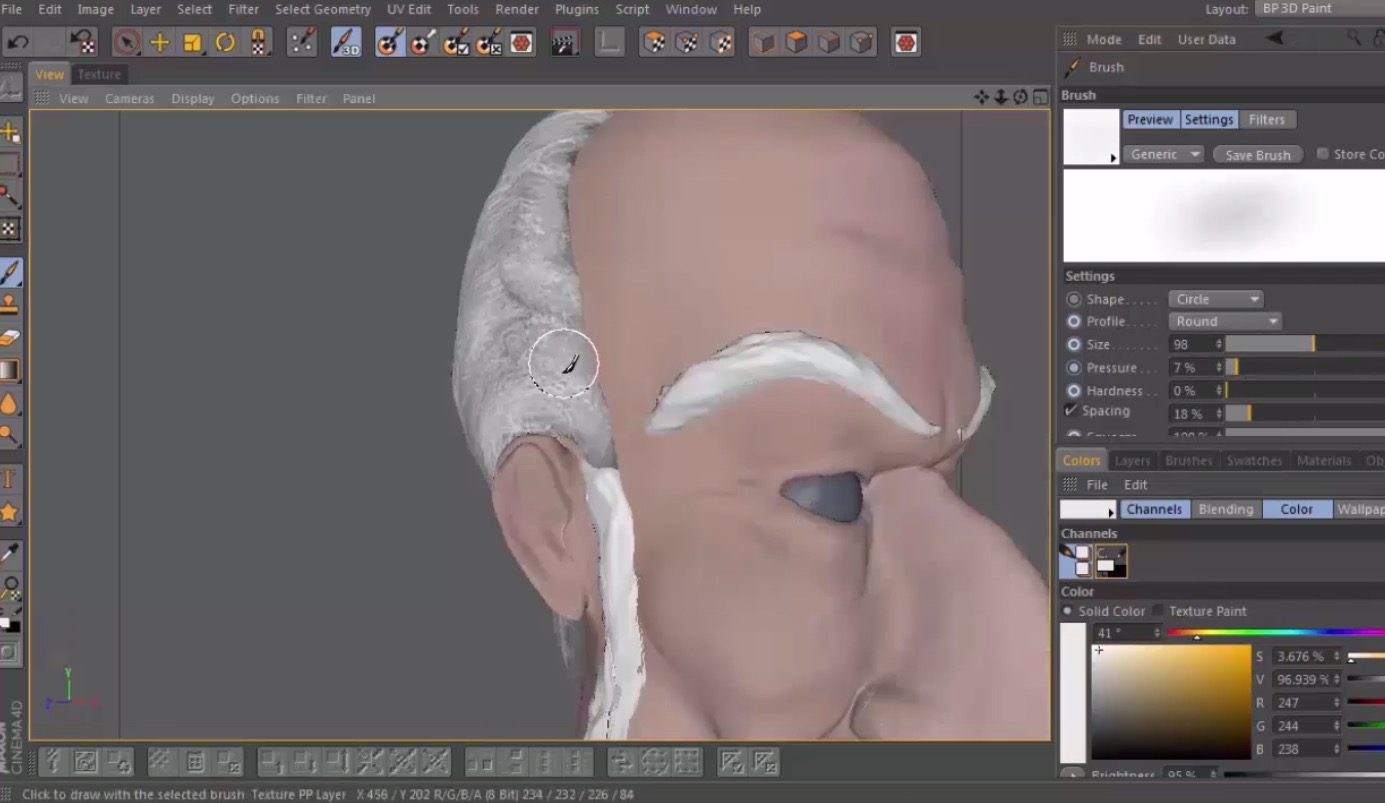Toggle the Store Color checkbox
The image size is (1385, 803).
[x=1323, y=153]
